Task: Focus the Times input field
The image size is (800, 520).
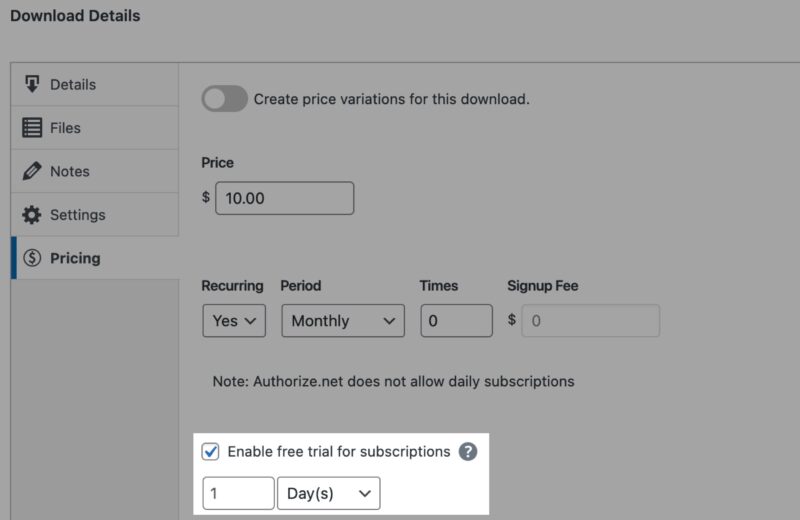Action: [x=455, y=321]
